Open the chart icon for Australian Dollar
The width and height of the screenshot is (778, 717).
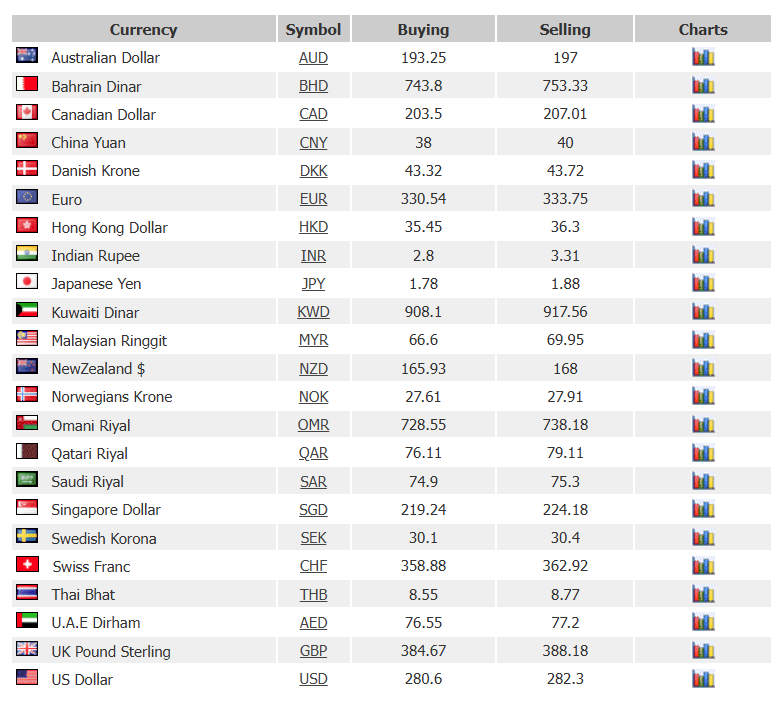coord(703,57)
